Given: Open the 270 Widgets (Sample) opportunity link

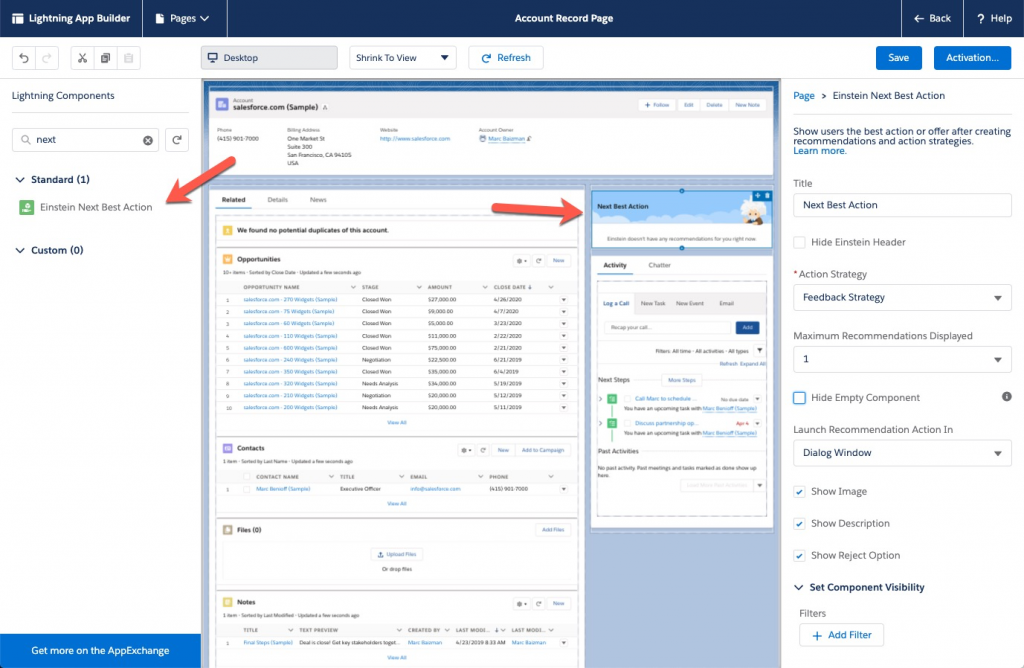Looking at the screenshot, I should [x=290, y=300].
